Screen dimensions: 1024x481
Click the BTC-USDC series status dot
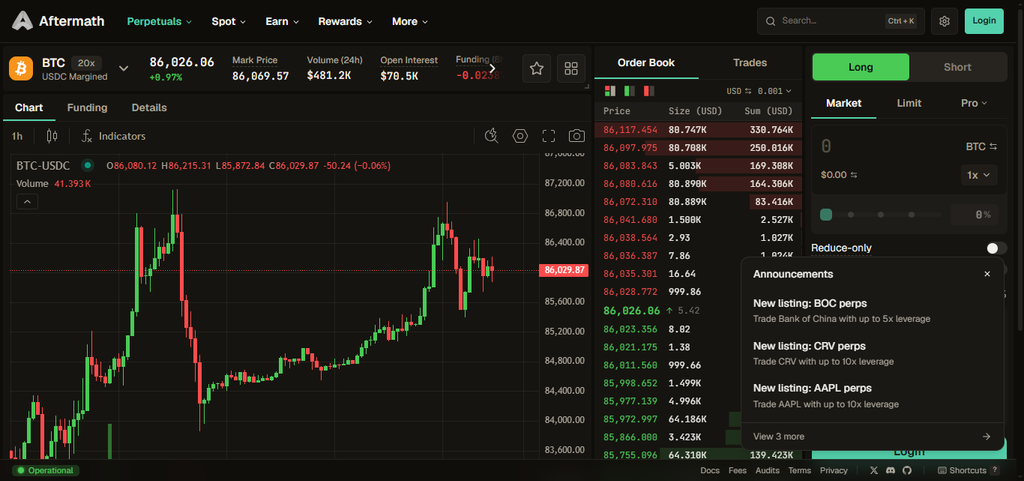click(88, 166)
